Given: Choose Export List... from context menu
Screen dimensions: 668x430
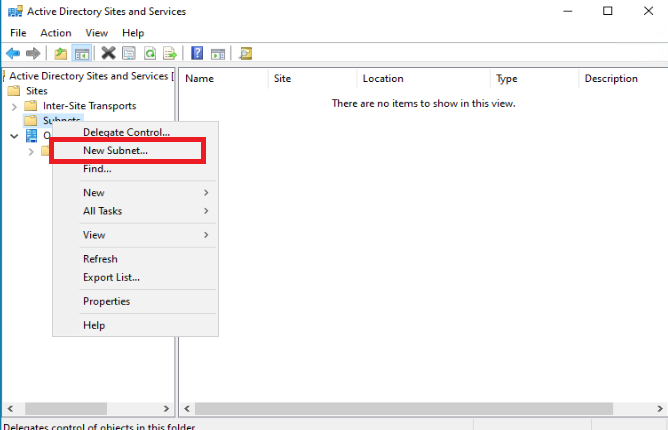Looking at the screenshot, I should click(x=112, y=277).
